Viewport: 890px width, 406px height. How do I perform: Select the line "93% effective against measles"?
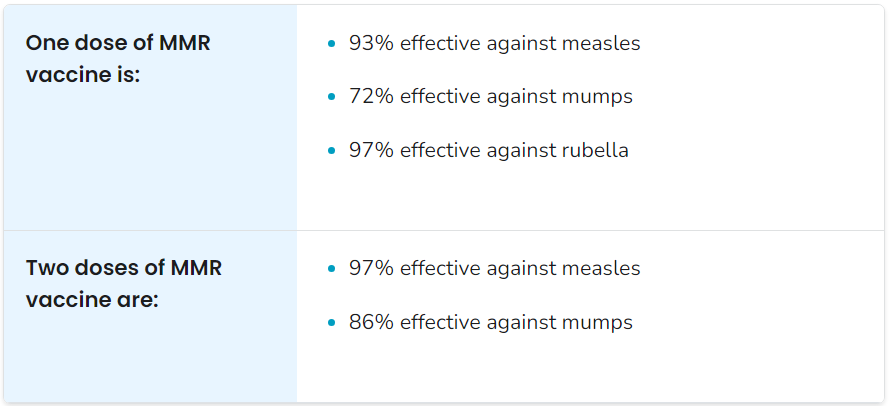pos(494,43)
